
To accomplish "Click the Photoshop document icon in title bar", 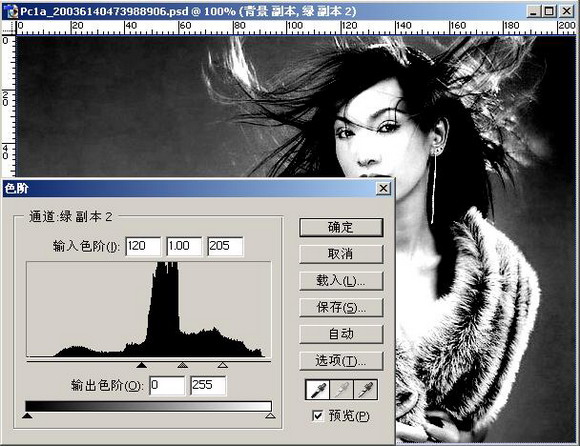I will (x=12, y=11).
